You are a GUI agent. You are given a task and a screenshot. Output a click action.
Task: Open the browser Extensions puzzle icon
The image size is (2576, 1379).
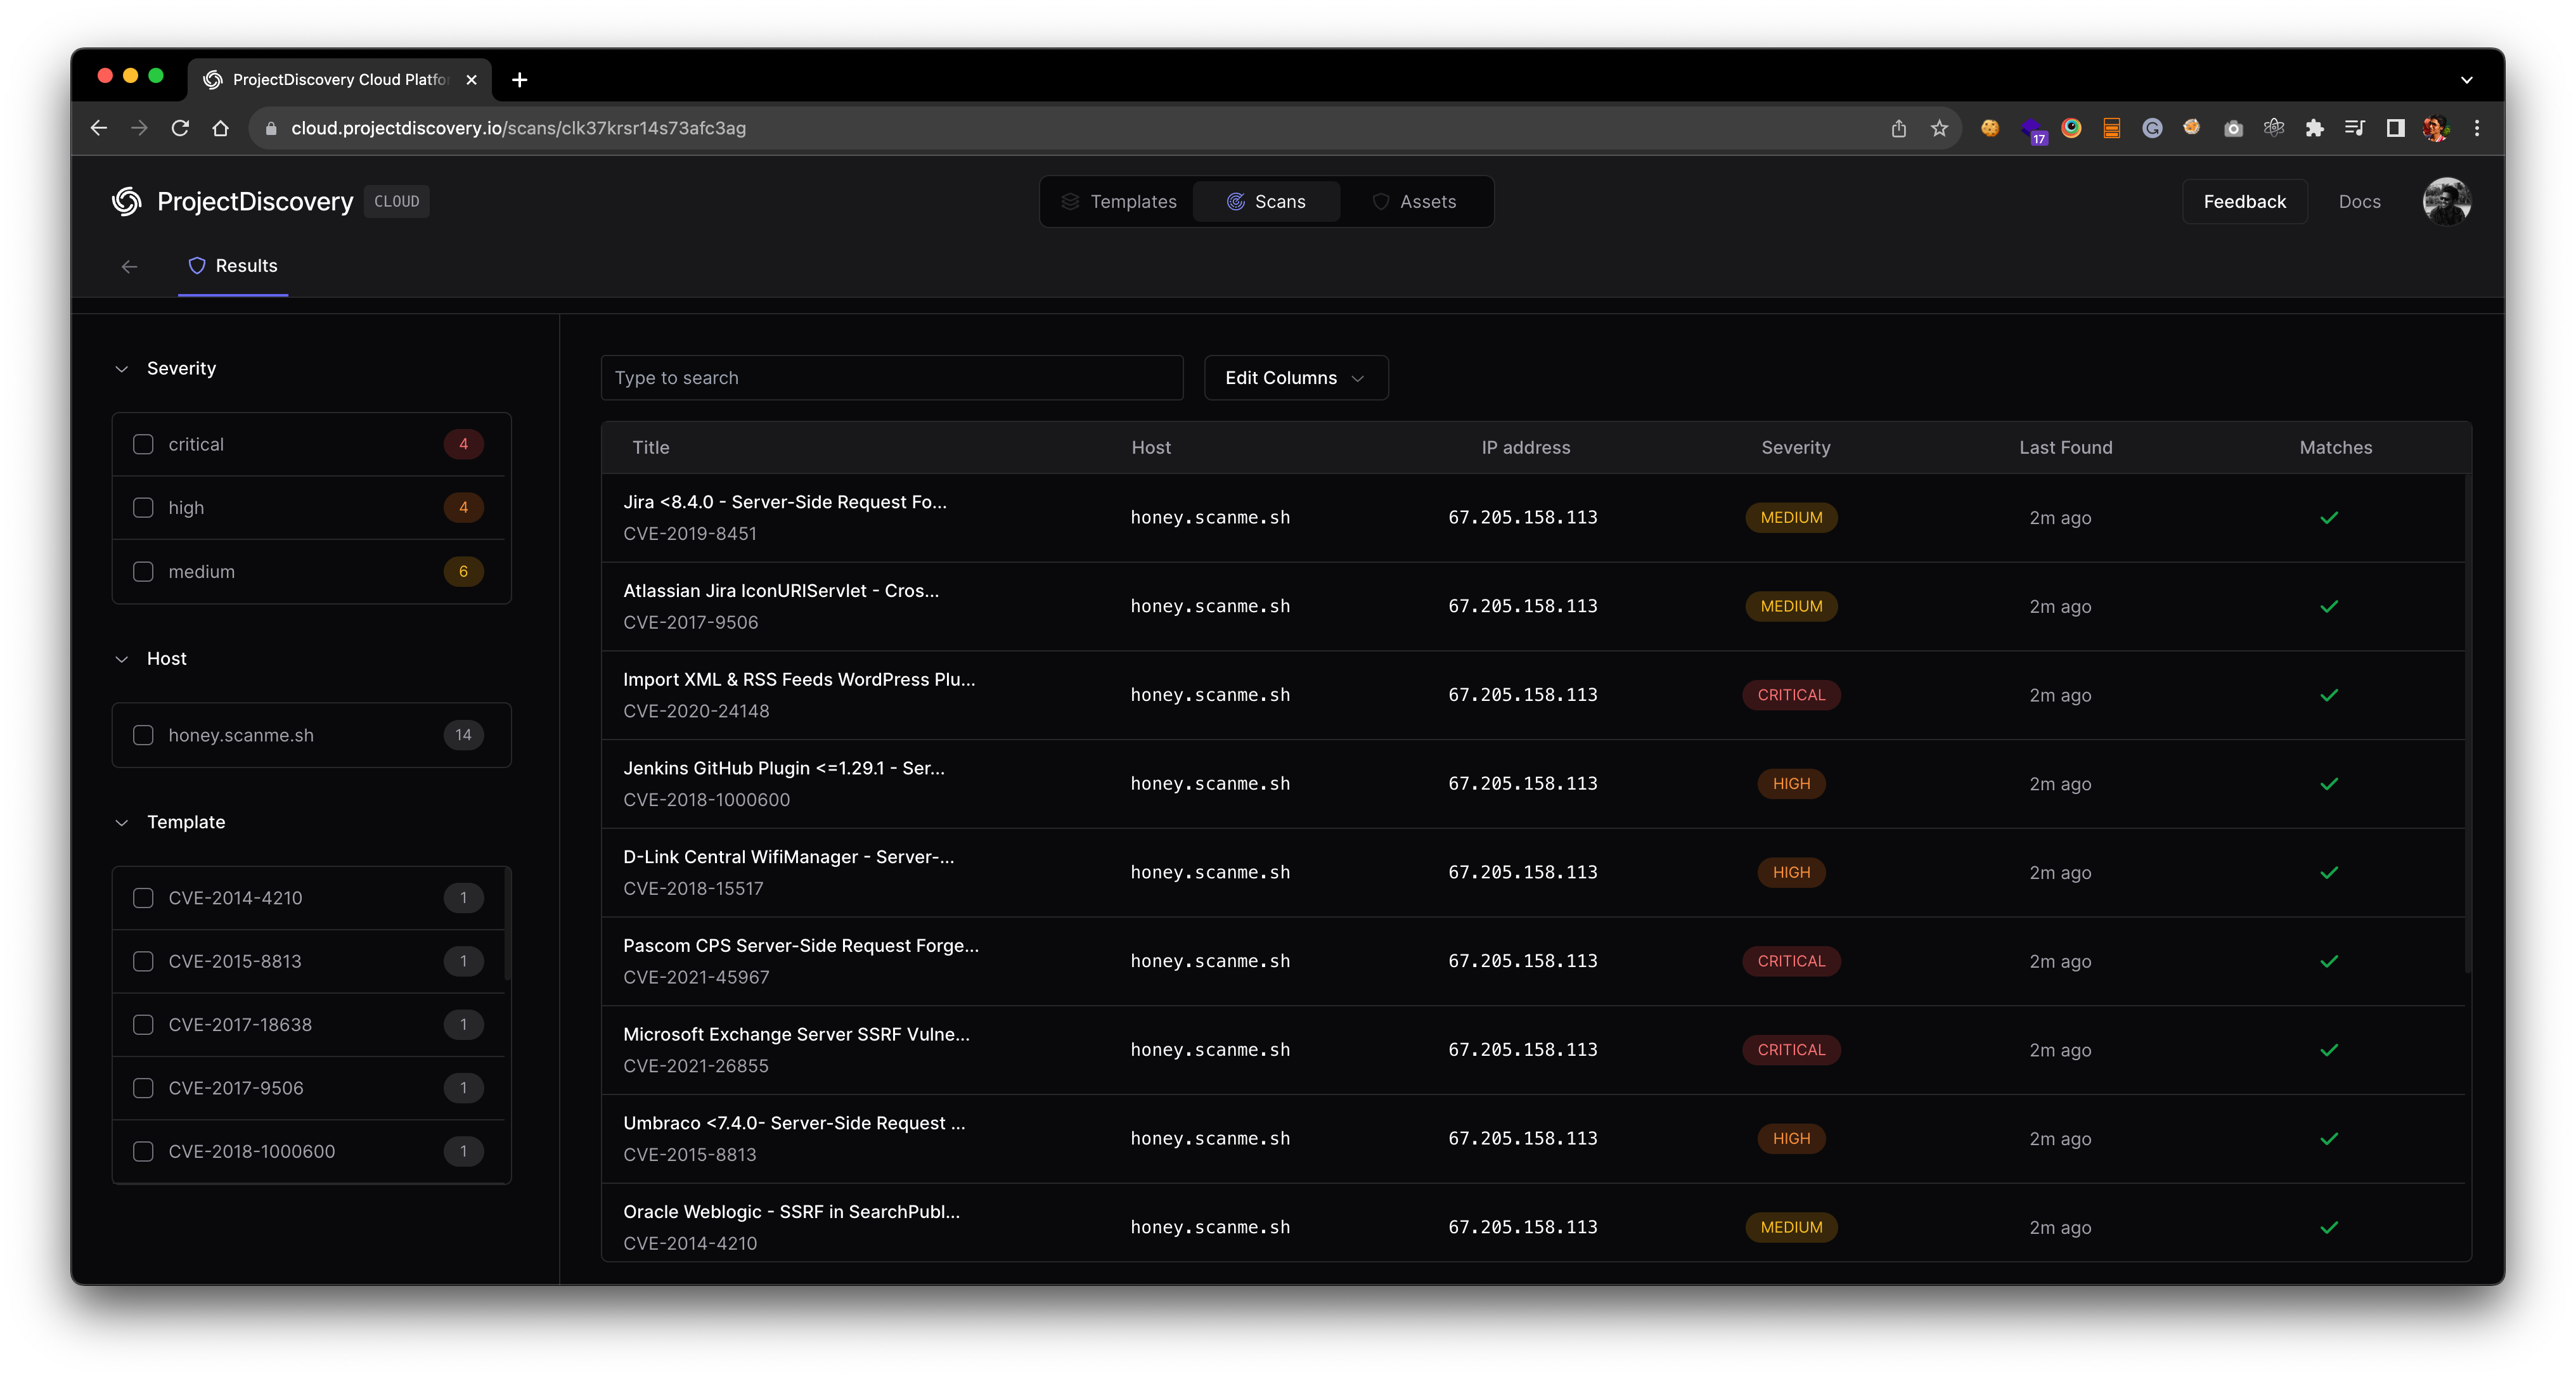pos(2315,128)
